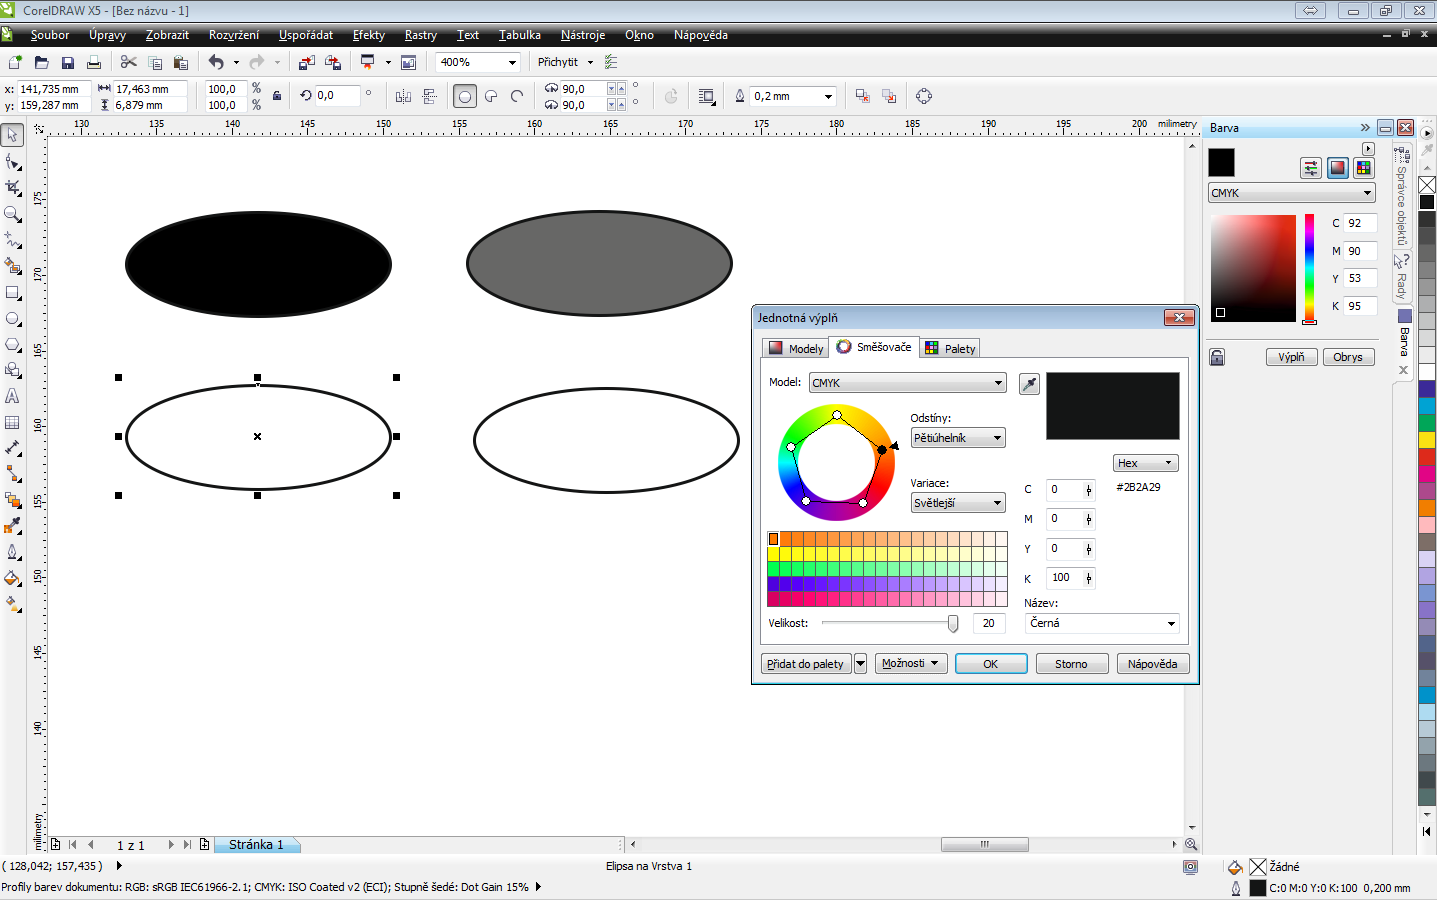Click the OK button in dialog
The image size is (1437, 900).
[991, 664]
